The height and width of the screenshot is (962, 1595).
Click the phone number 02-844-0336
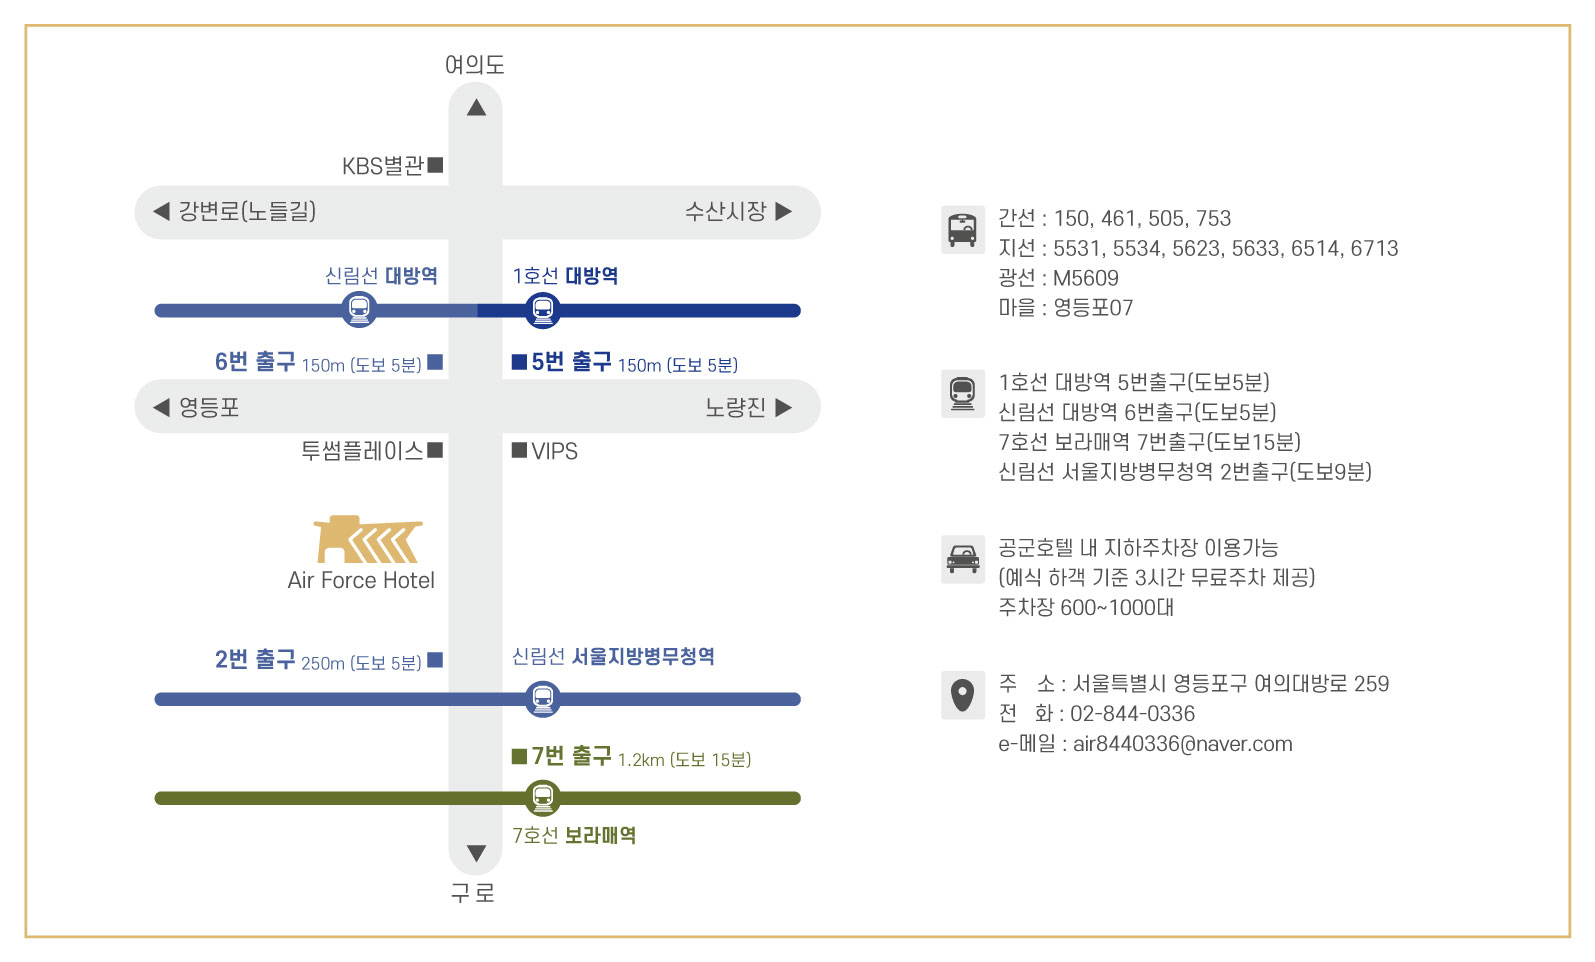point(1132,714)
